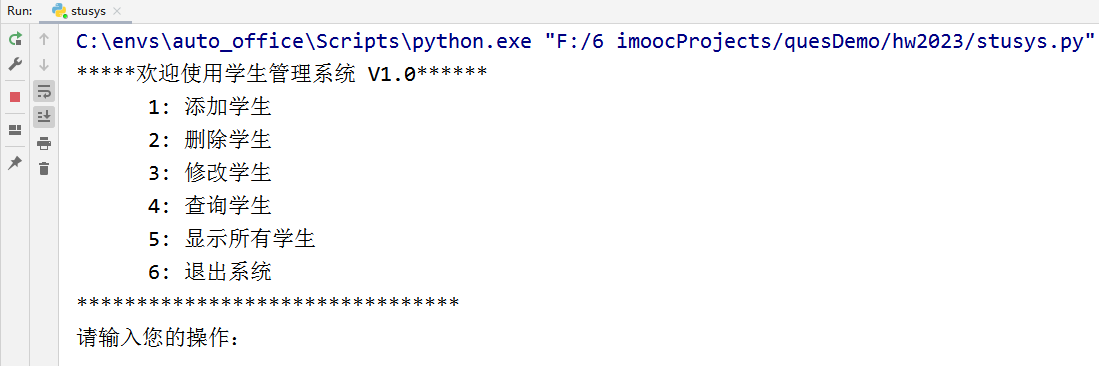Viewport: 1099px width, 366px height.
Task: Jump up the stack trace arrow
Action: 44,39
